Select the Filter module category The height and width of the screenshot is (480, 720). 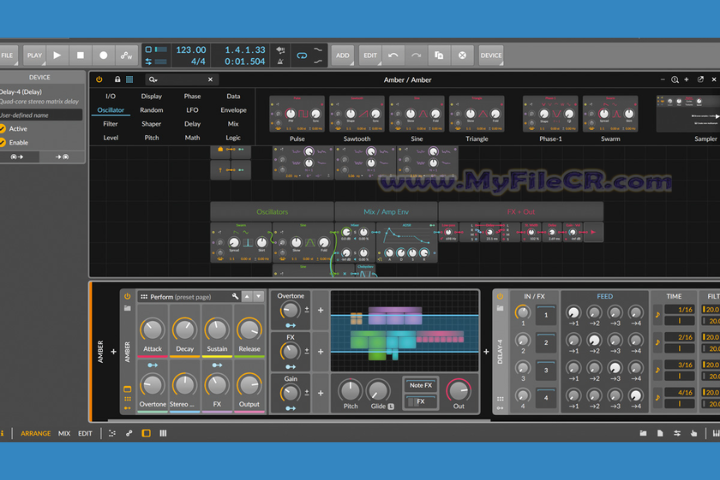pyautogui.click(x=111, y=124)
